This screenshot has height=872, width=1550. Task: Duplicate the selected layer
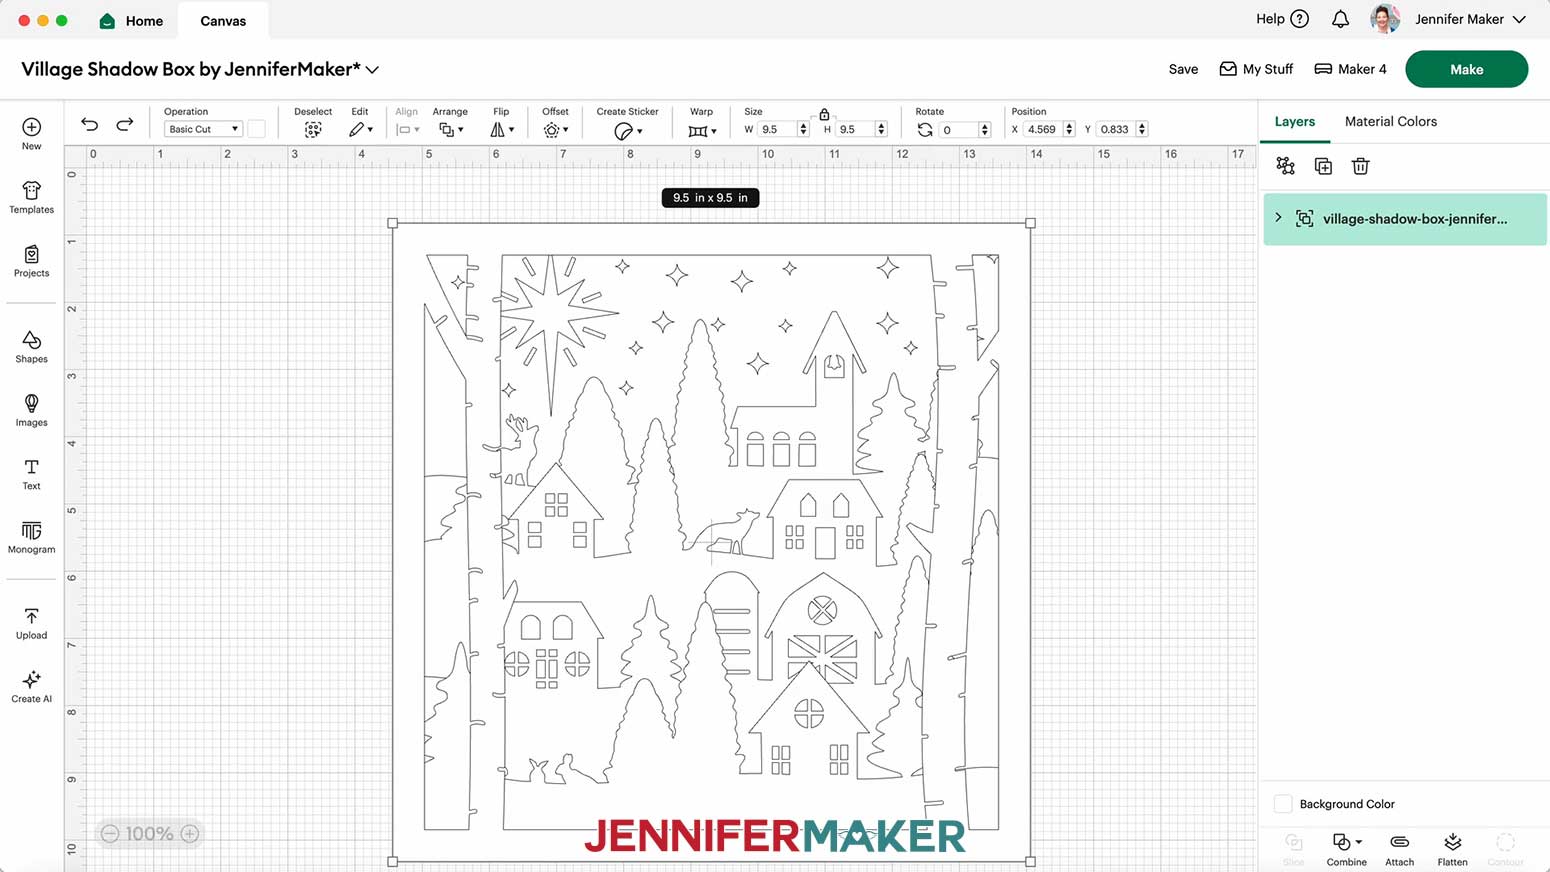(x=1323, y=166)
